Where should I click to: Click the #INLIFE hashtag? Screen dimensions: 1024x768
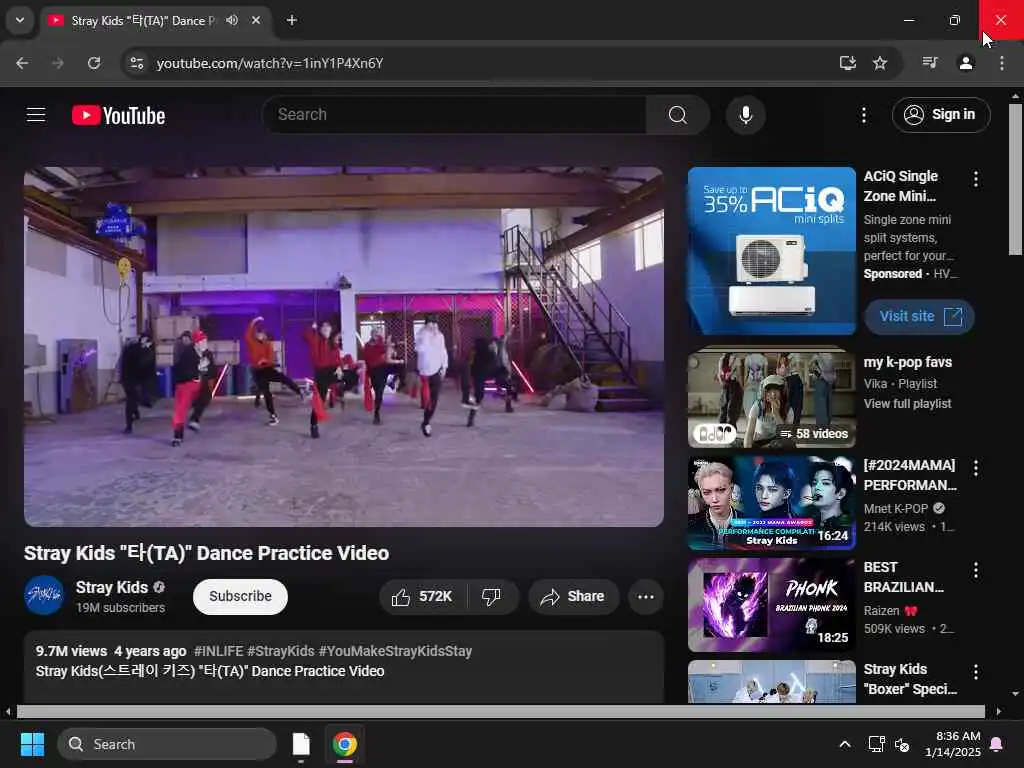pos(218,651)
